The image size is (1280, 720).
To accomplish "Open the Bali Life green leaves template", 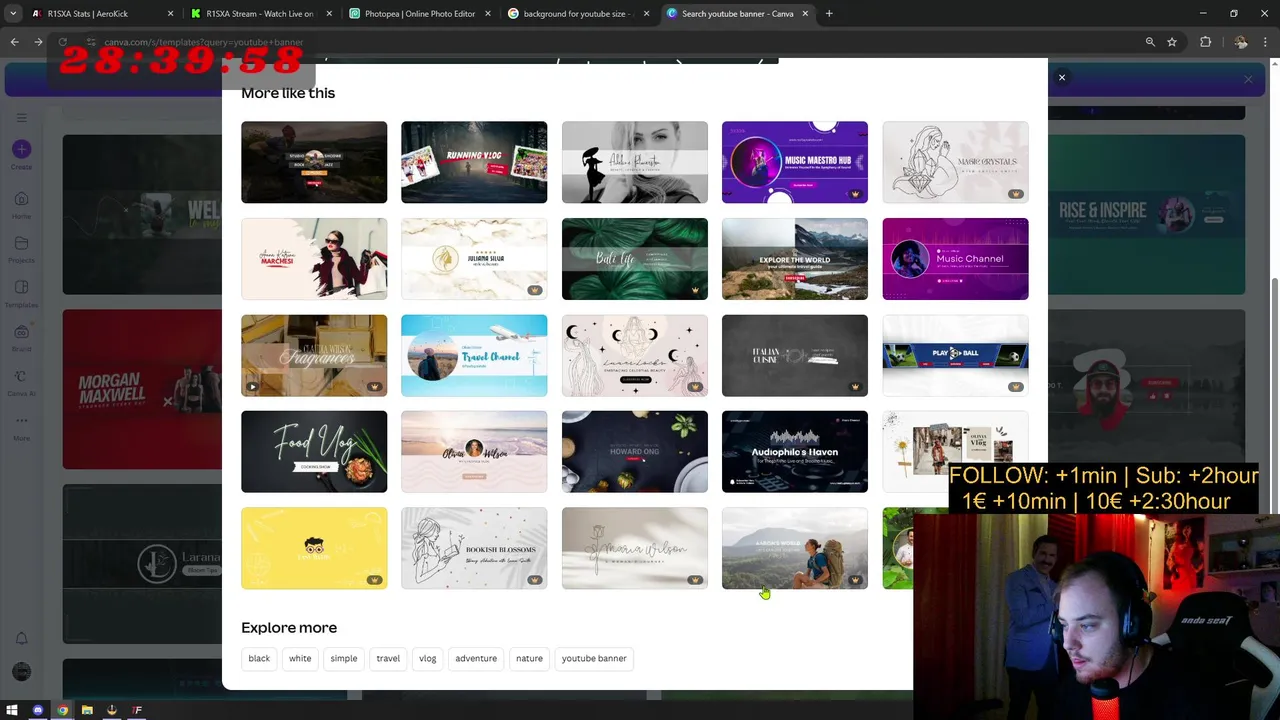I will [x=635, y=259].
